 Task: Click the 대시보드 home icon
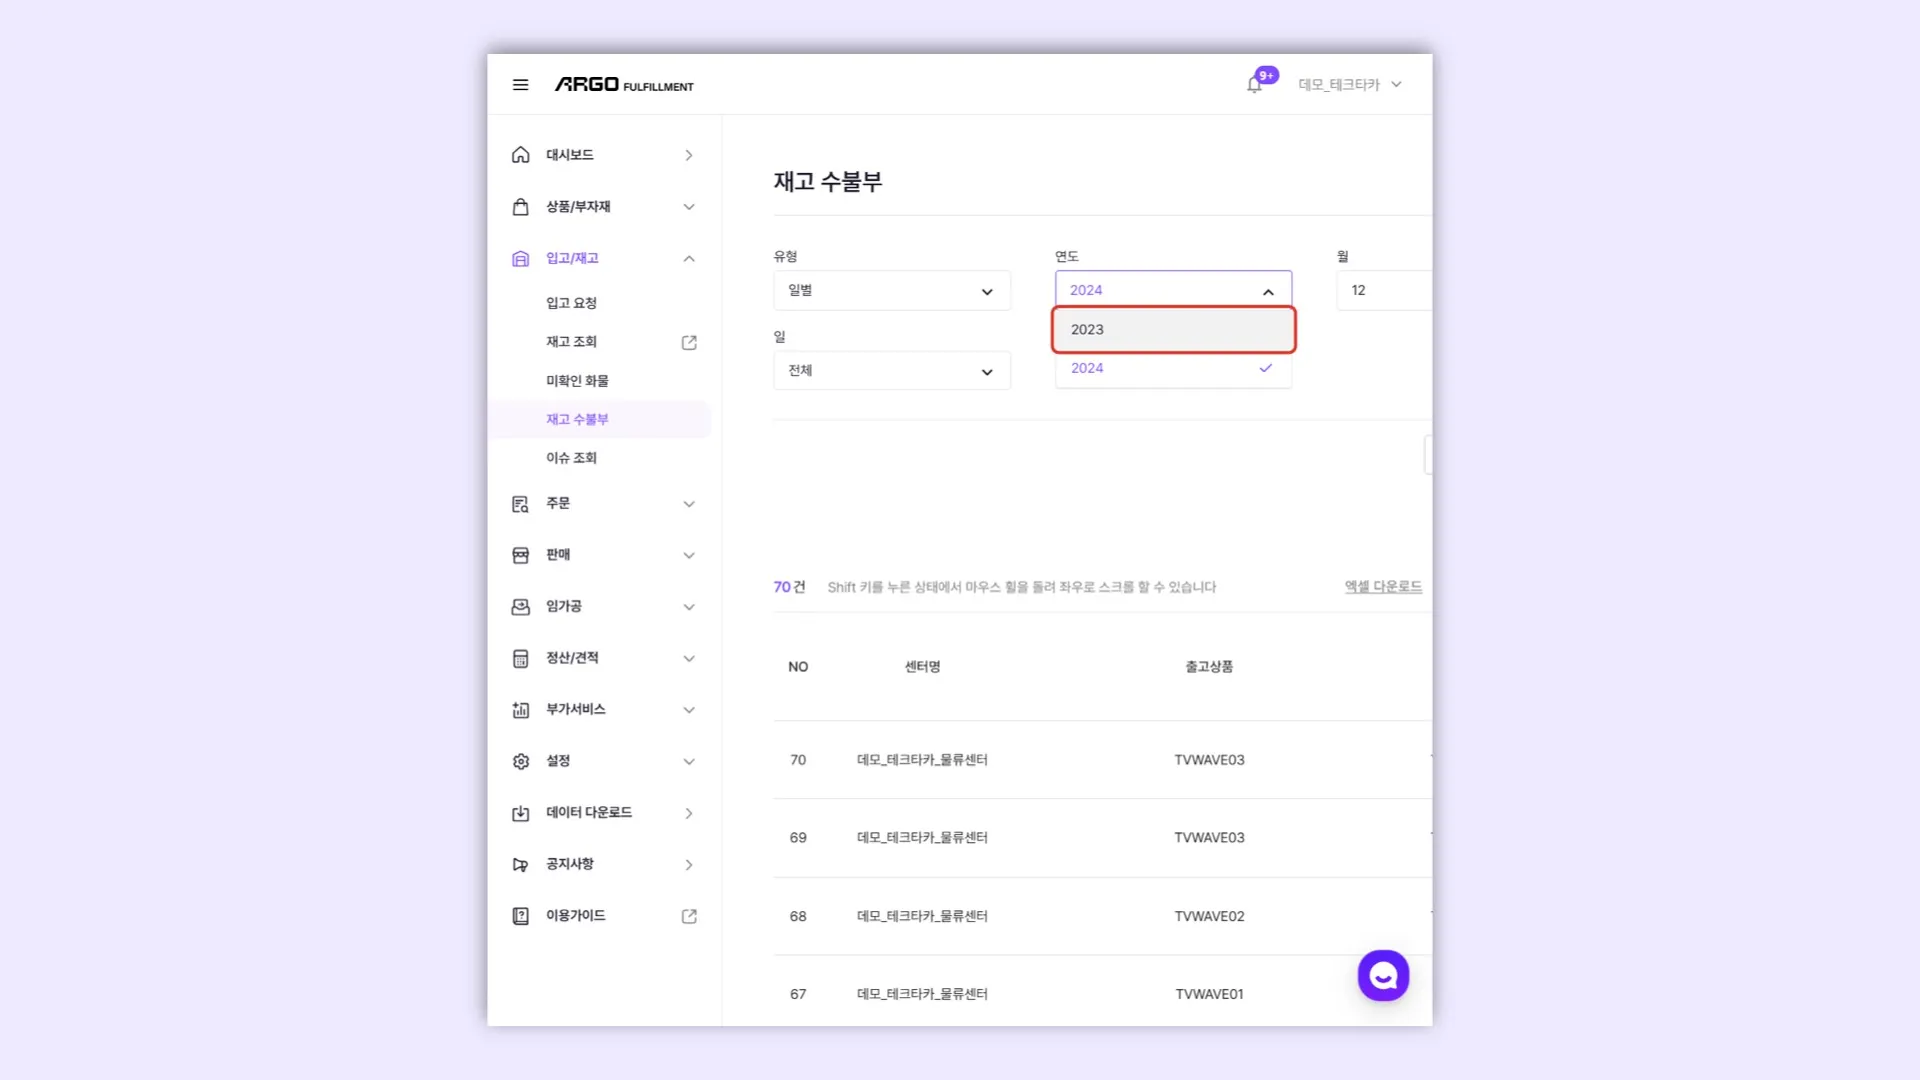520,155
